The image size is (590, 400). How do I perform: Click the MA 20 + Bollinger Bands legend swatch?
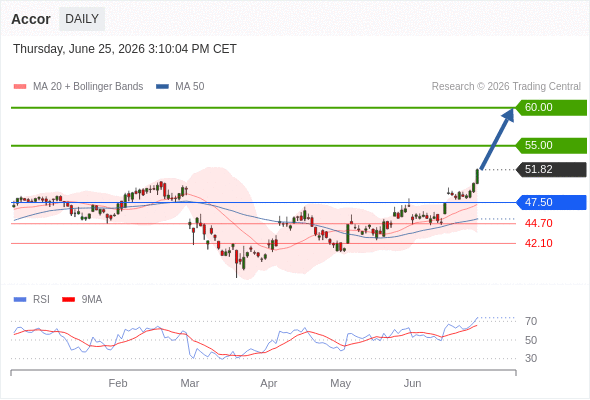20,87
